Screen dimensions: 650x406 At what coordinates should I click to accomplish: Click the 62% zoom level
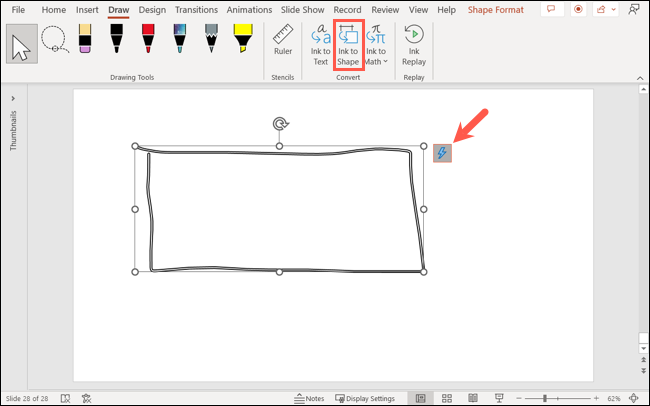pyautogui.click(x=614, y=399)
